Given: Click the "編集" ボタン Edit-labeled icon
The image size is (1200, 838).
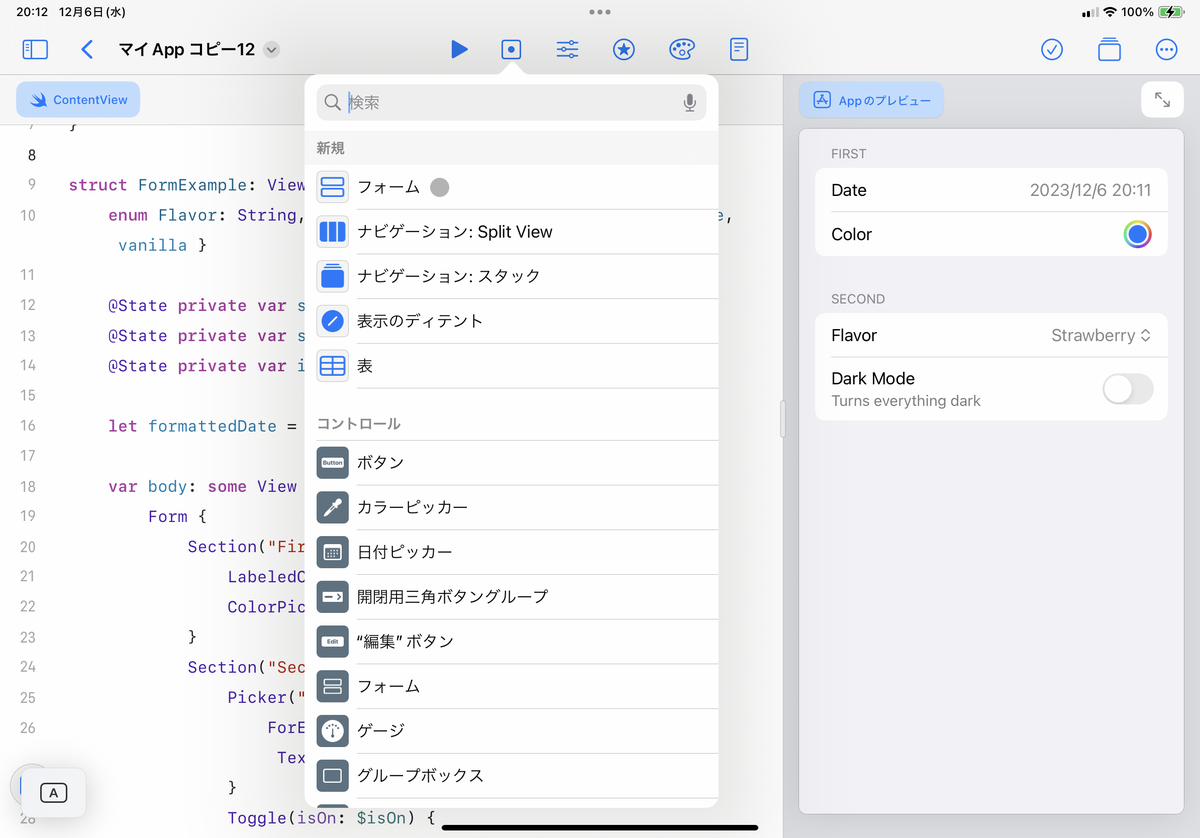Looking at the screenshot, I should (333, 641).
